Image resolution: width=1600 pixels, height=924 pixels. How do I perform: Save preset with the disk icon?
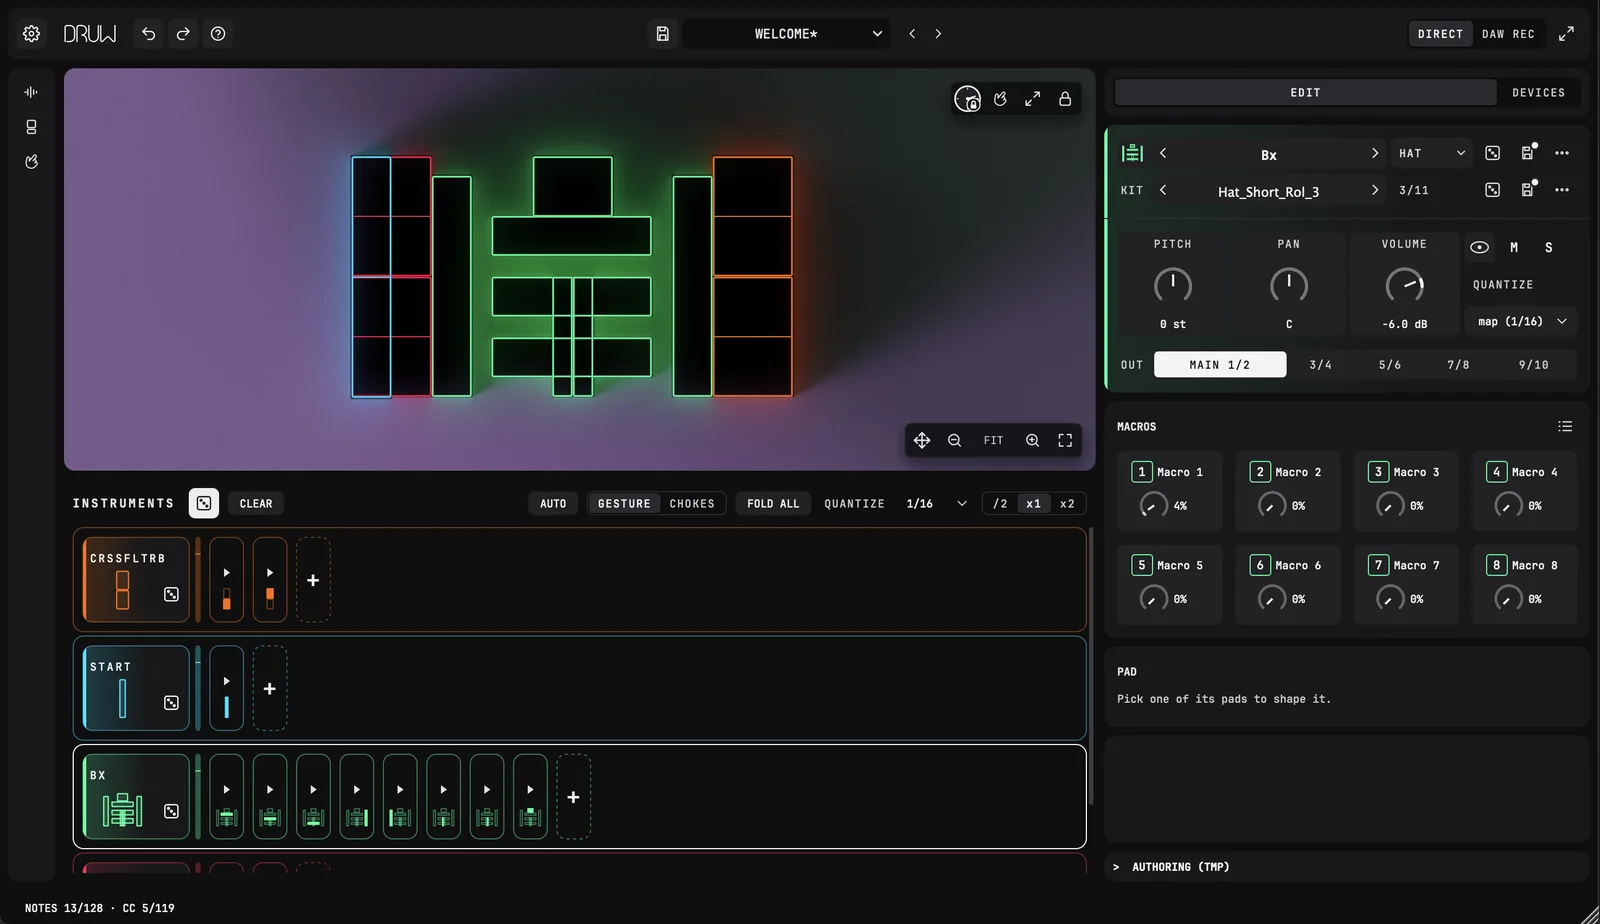click(662, 34)
